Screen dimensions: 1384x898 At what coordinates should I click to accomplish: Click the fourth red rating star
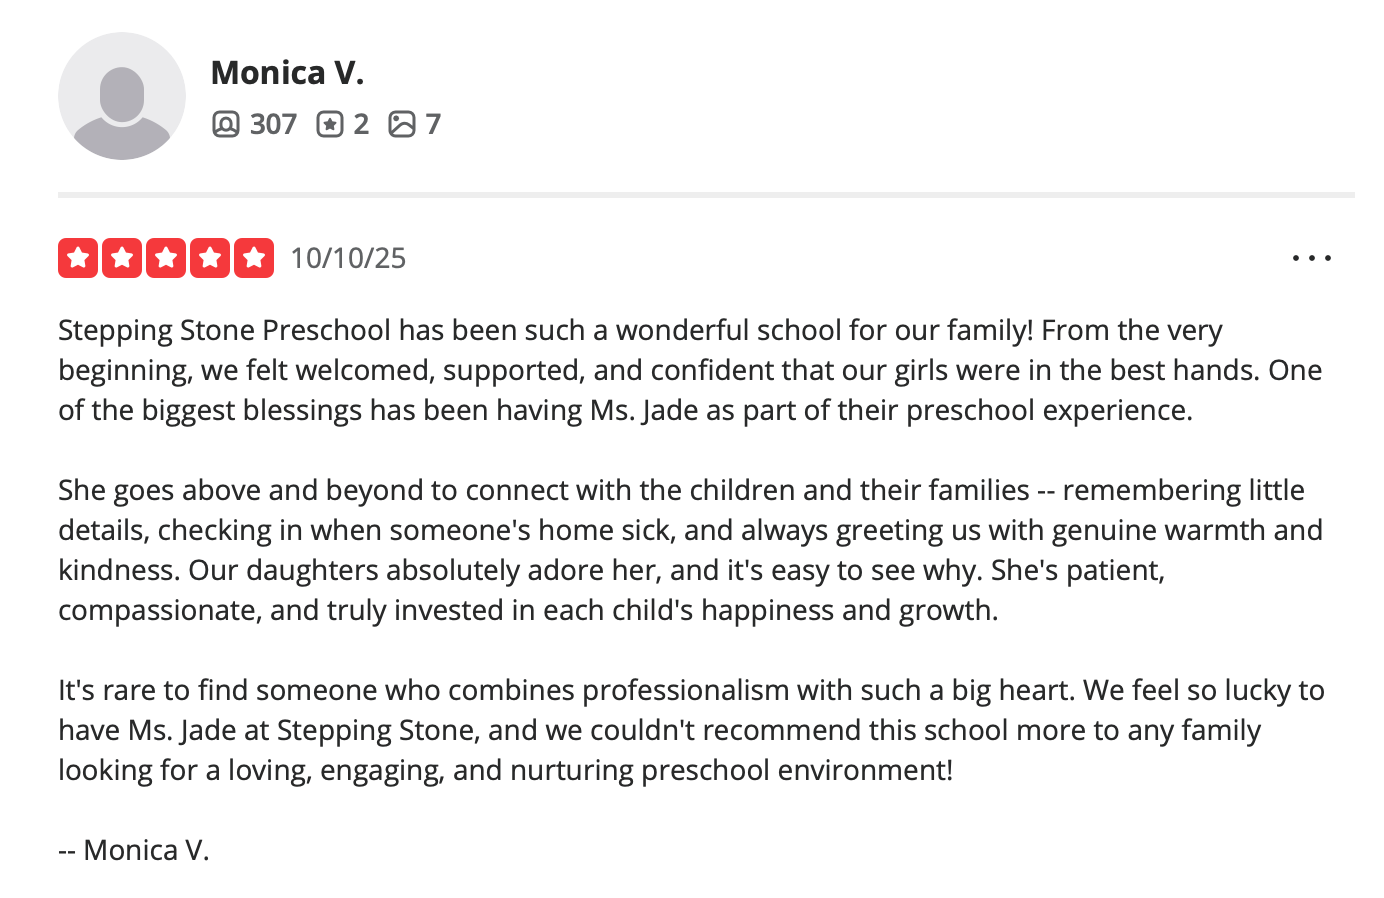pyautogui.click(x=210, y=258)
